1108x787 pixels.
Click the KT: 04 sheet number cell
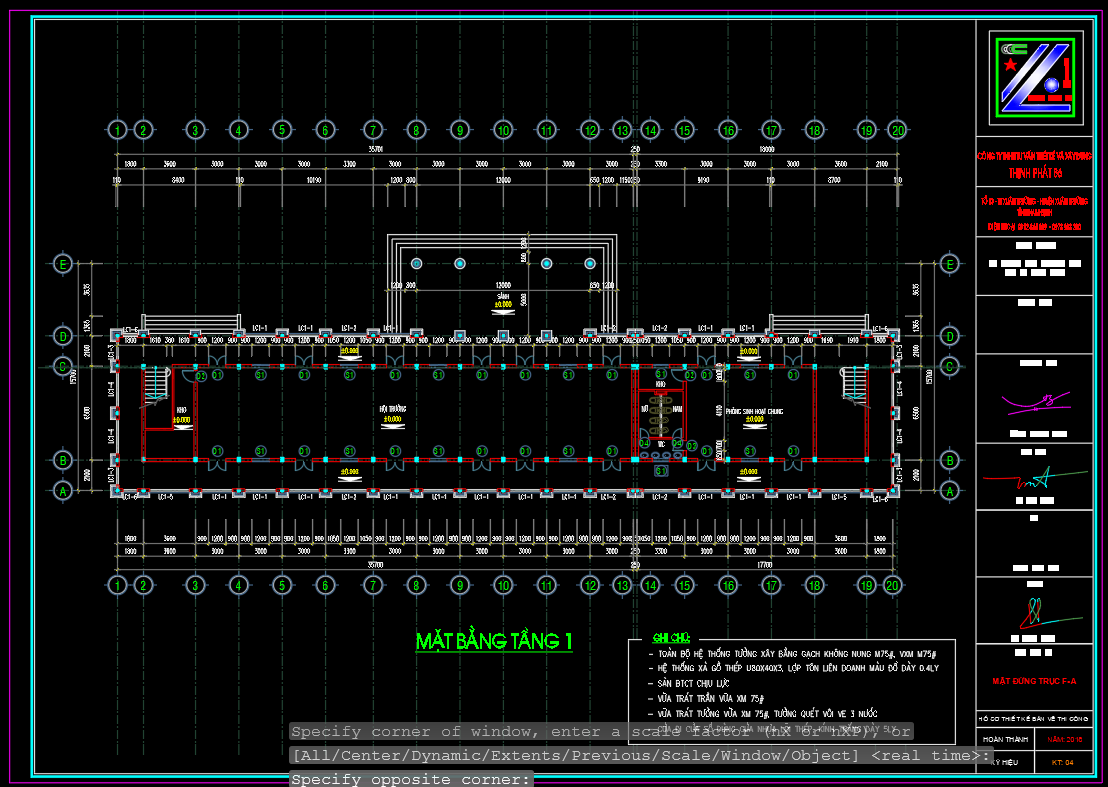[1062, 762]
